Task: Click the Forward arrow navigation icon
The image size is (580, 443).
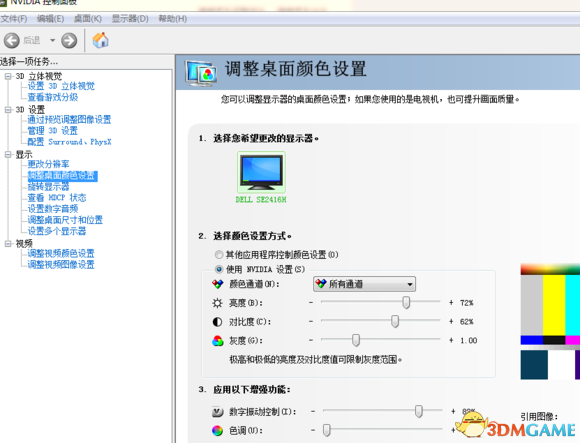Action: point(69,40)
